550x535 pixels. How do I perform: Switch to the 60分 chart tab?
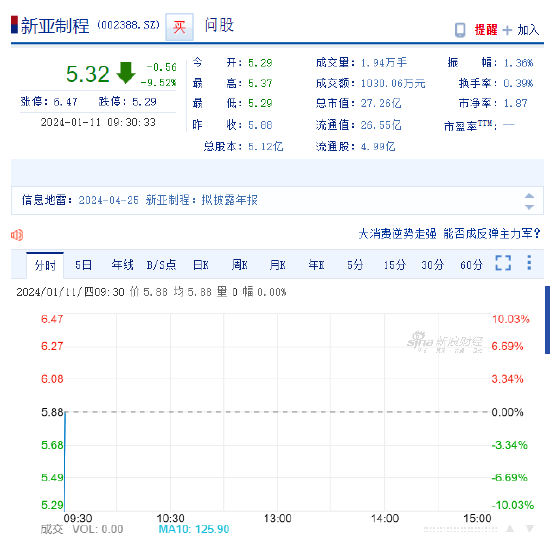click(x=471, y=265)
